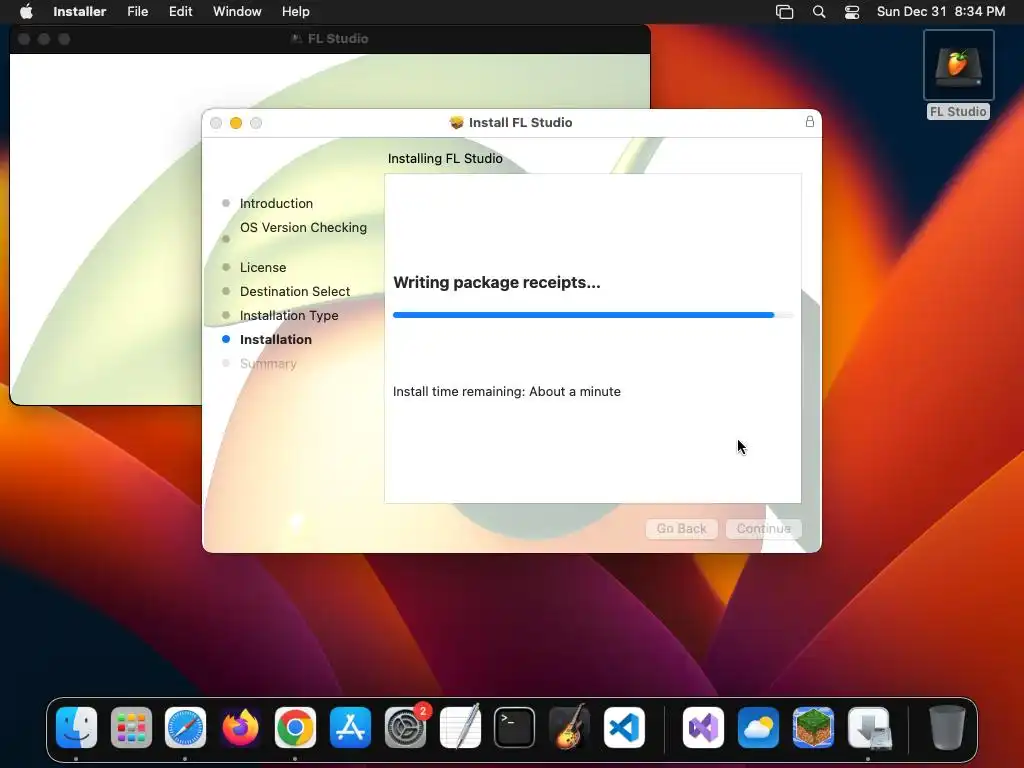Select the Summary step
The width and height of the screenshot is (1024, 768).
tap(268, 364)
